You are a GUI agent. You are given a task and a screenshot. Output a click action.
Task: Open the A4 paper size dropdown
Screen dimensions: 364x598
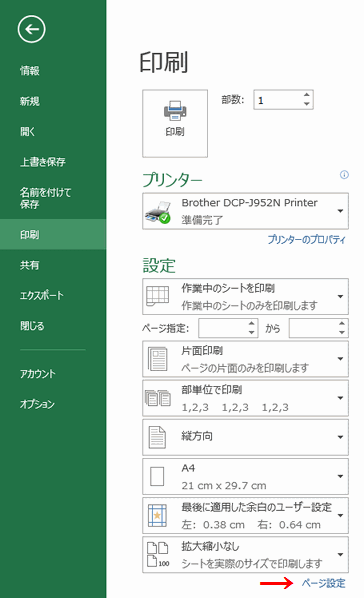(245, 476)
